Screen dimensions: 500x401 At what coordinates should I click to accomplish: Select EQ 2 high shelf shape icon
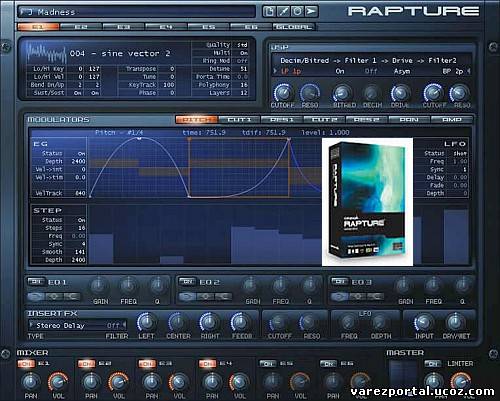pos(223,296)
